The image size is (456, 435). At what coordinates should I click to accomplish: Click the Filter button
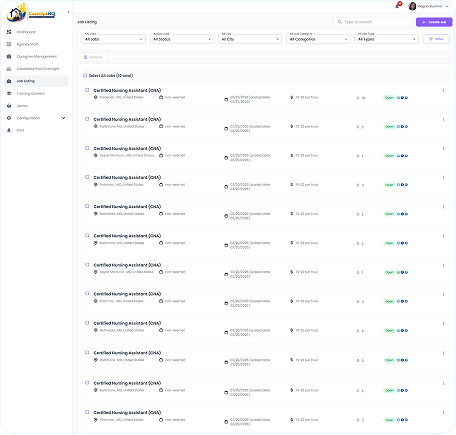coord(436,39)
